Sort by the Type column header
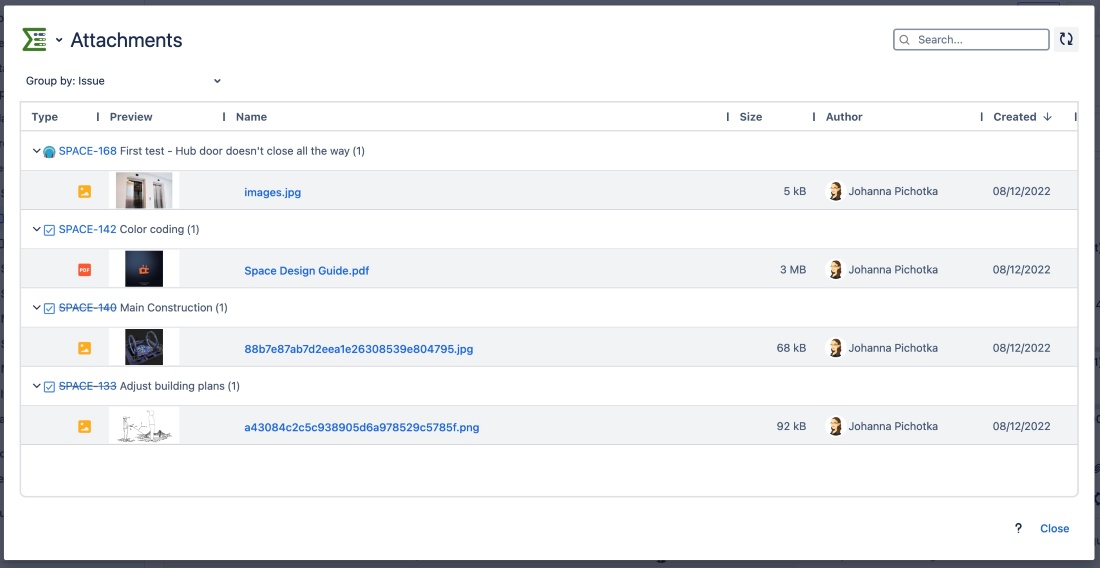 click(x=45, y=117)
